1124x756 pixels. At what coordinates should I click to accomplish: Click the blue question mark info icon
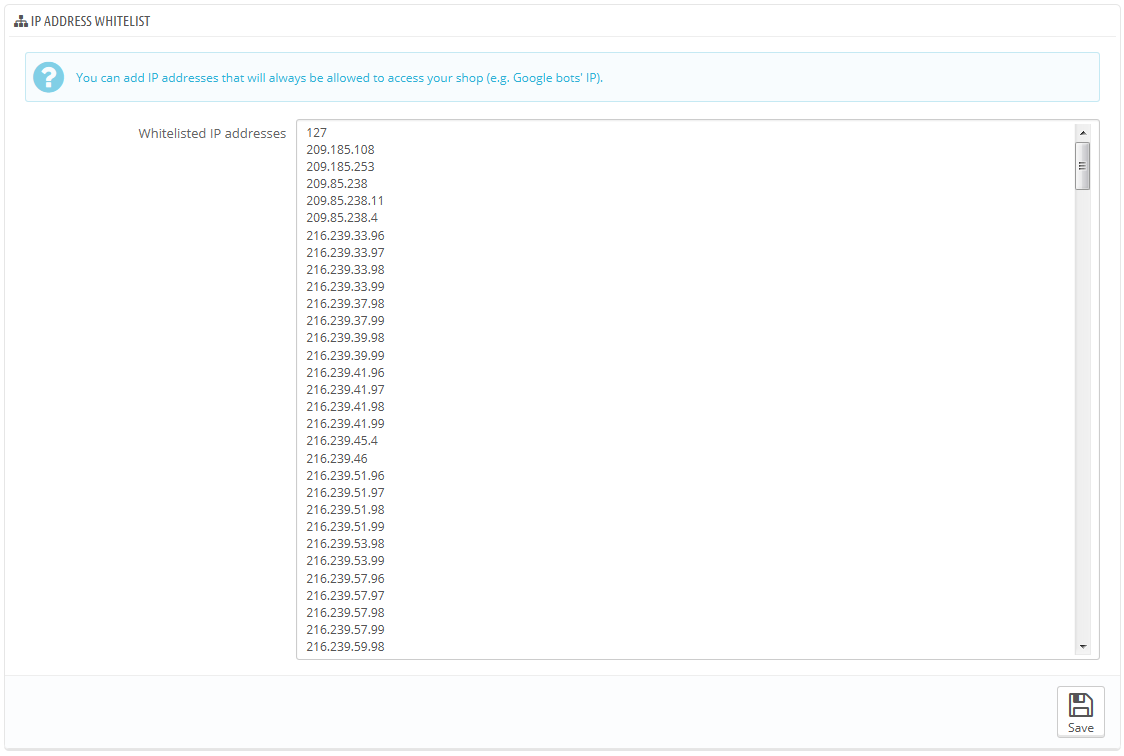click(x=49, y=77)
